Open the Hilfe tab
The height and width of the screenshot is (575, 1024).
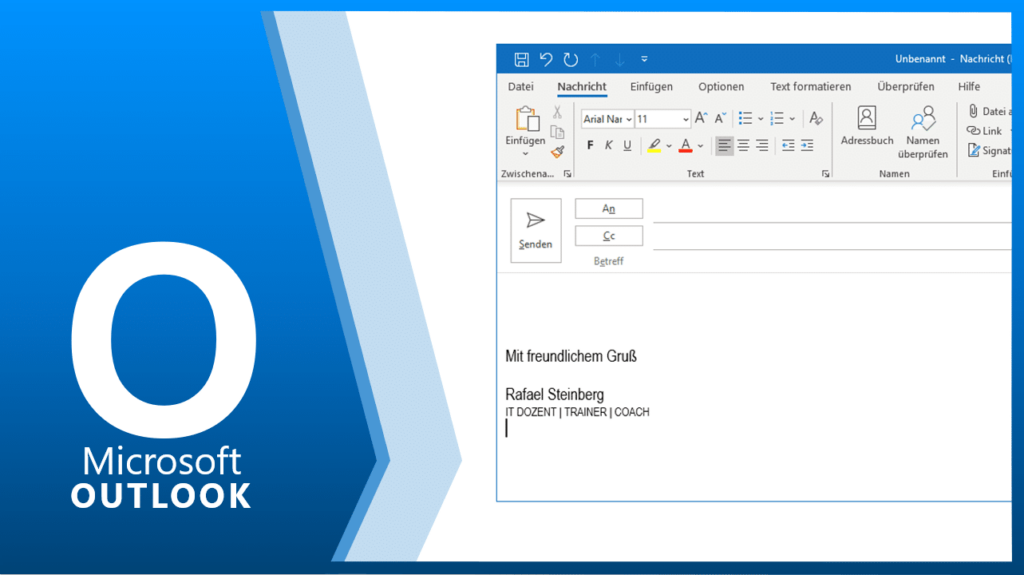pos(969,86)
